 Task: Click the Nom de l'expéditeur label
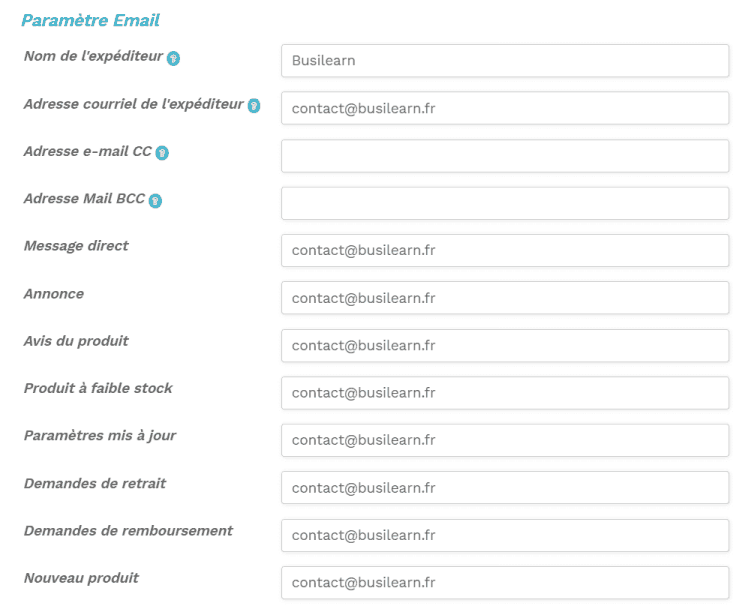pyautogui.click(x=94, y=56)
